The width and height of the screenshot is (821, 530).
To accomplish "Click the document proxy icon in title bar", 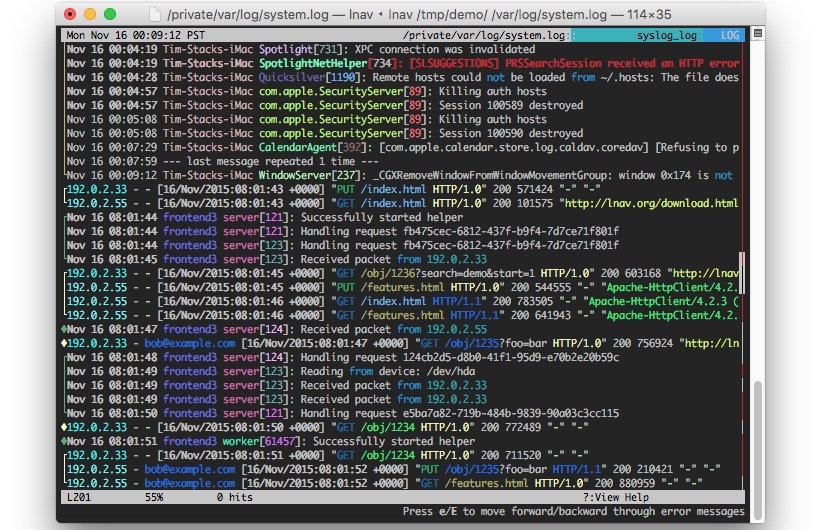I will (x=153, y=15).
